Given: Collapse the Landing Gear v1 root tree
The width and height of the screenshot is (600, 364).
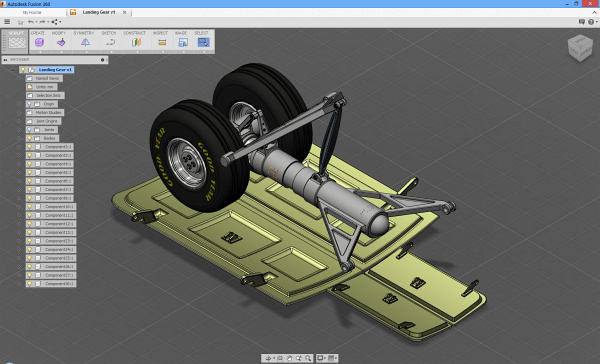Looking at the screenshot, I should click(12, 70).
